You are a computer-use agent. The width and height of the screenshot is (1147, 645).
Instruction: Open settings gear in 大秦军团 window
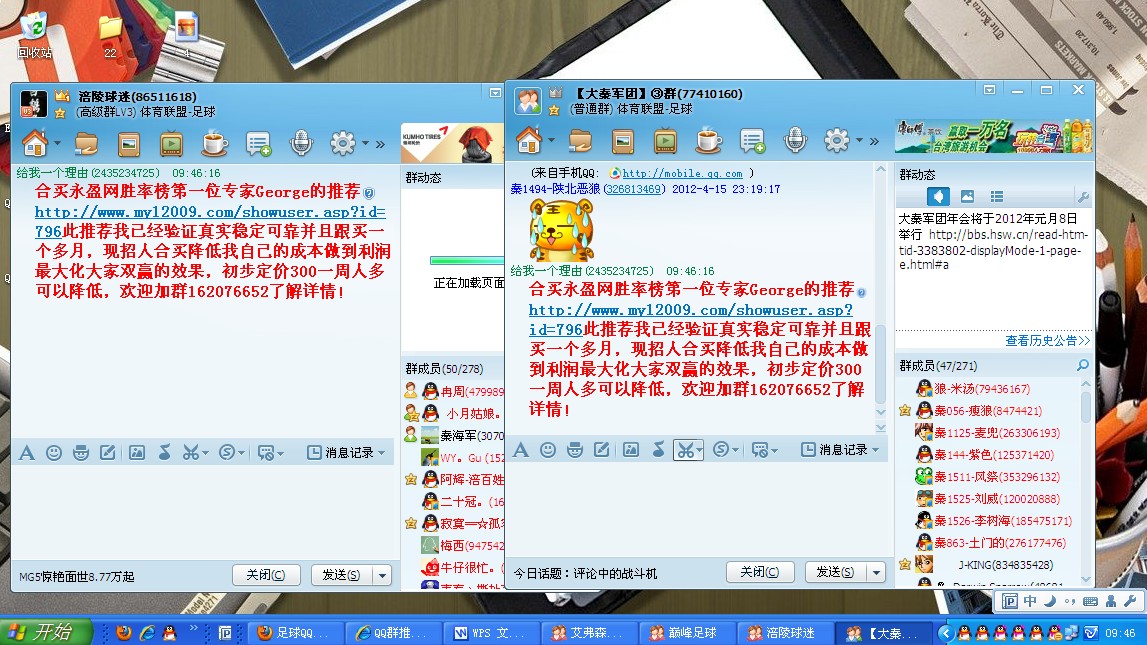tap(837, 140)
